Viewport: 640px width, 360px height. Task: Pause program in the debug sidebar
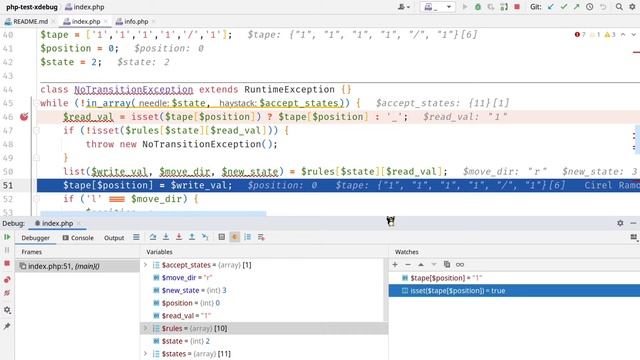7,250
